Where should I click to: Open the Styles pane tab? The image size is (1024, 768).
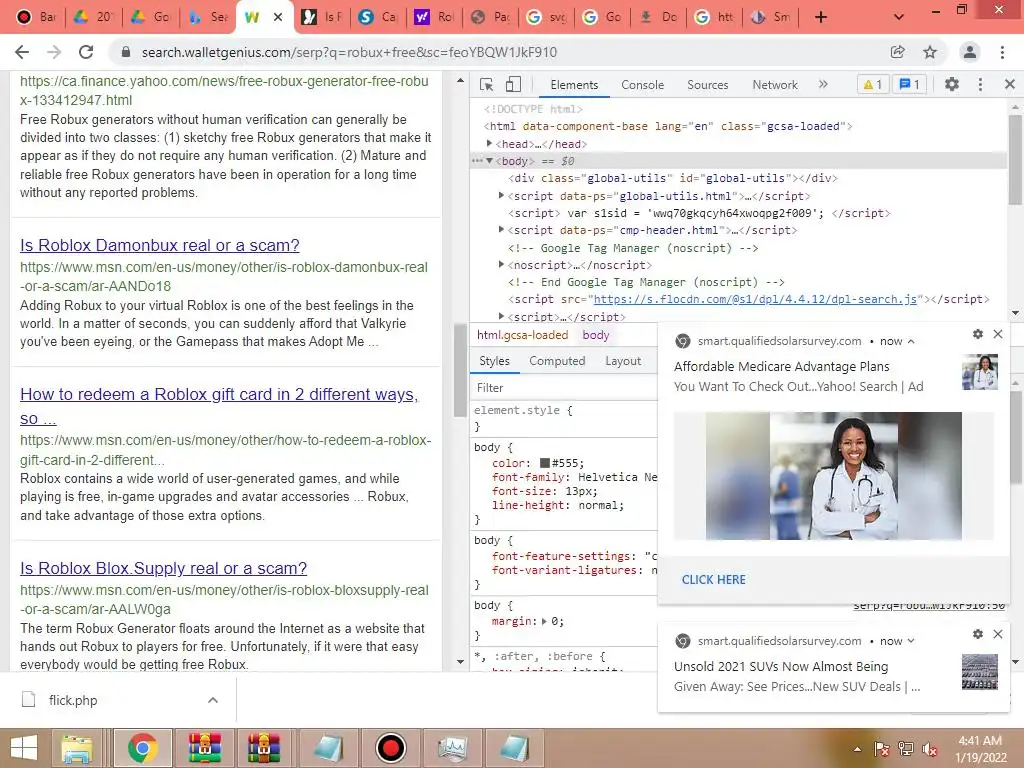coord(494,361)
